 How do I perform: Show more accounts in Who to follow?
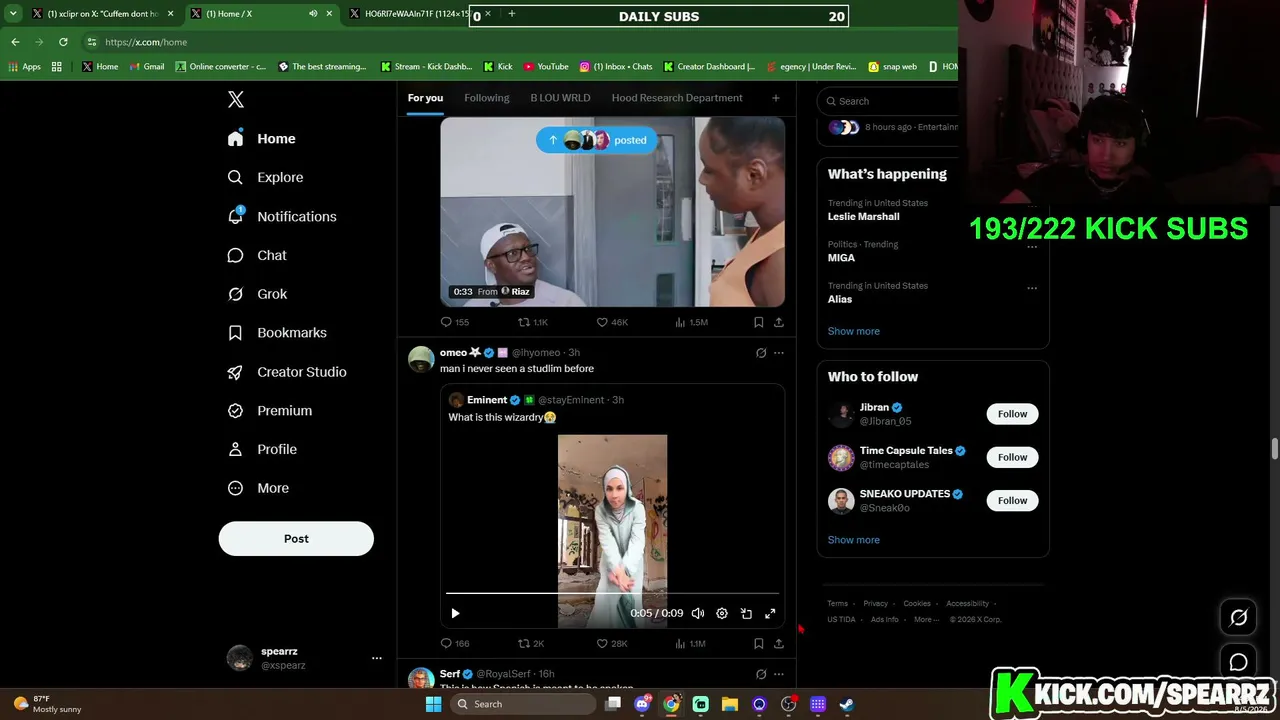(853, 540)
